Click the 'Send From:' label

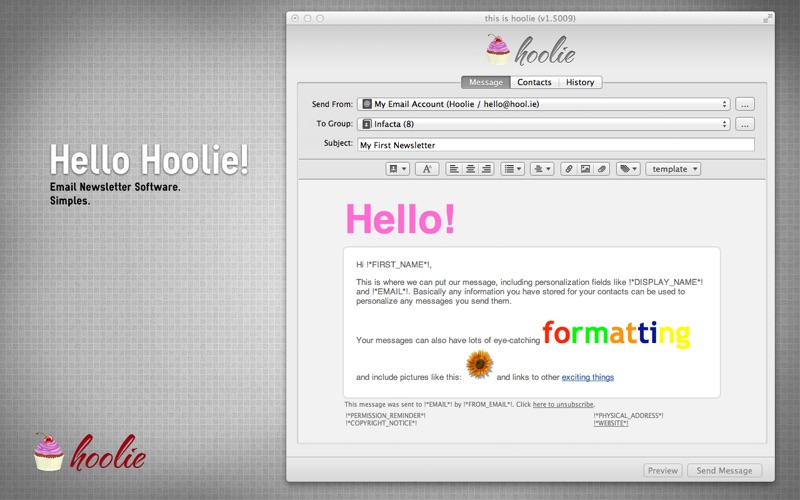tap(332, 104)
